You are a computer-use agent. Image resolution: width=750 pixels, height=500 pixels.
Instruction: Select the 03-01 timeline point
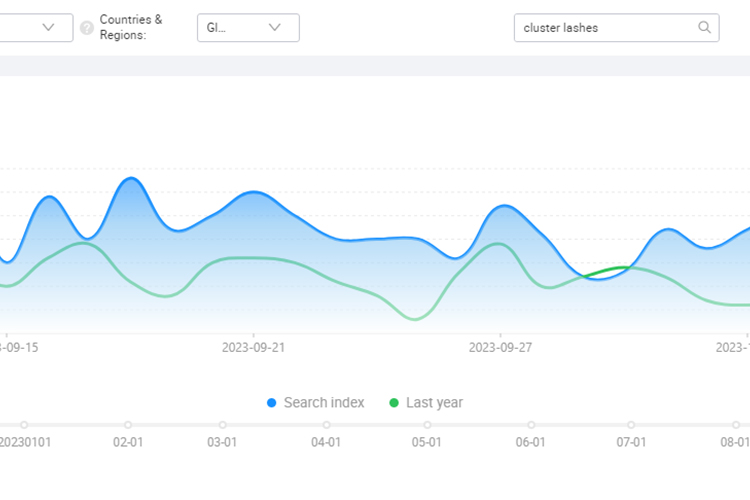222,425
